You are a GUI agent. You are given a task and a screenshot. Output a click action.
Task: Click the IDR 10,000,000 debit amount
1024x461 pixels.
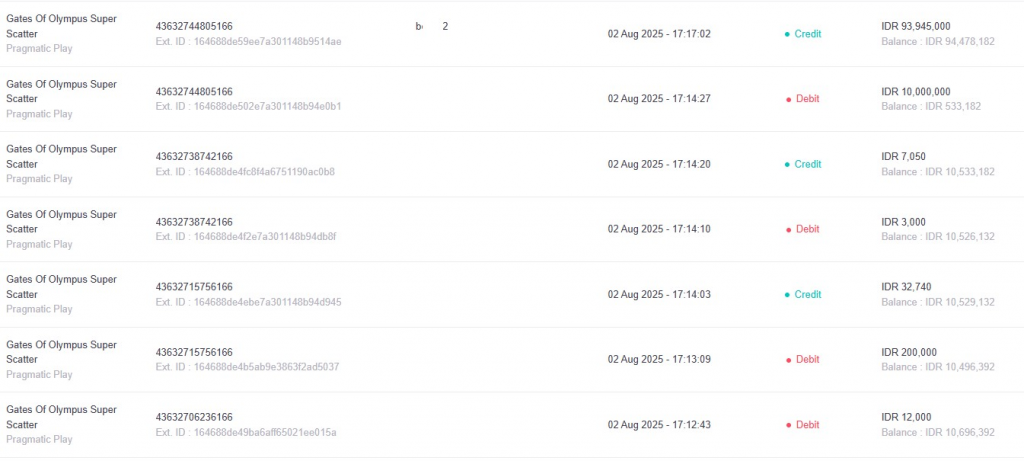click(x=916, y=91)
